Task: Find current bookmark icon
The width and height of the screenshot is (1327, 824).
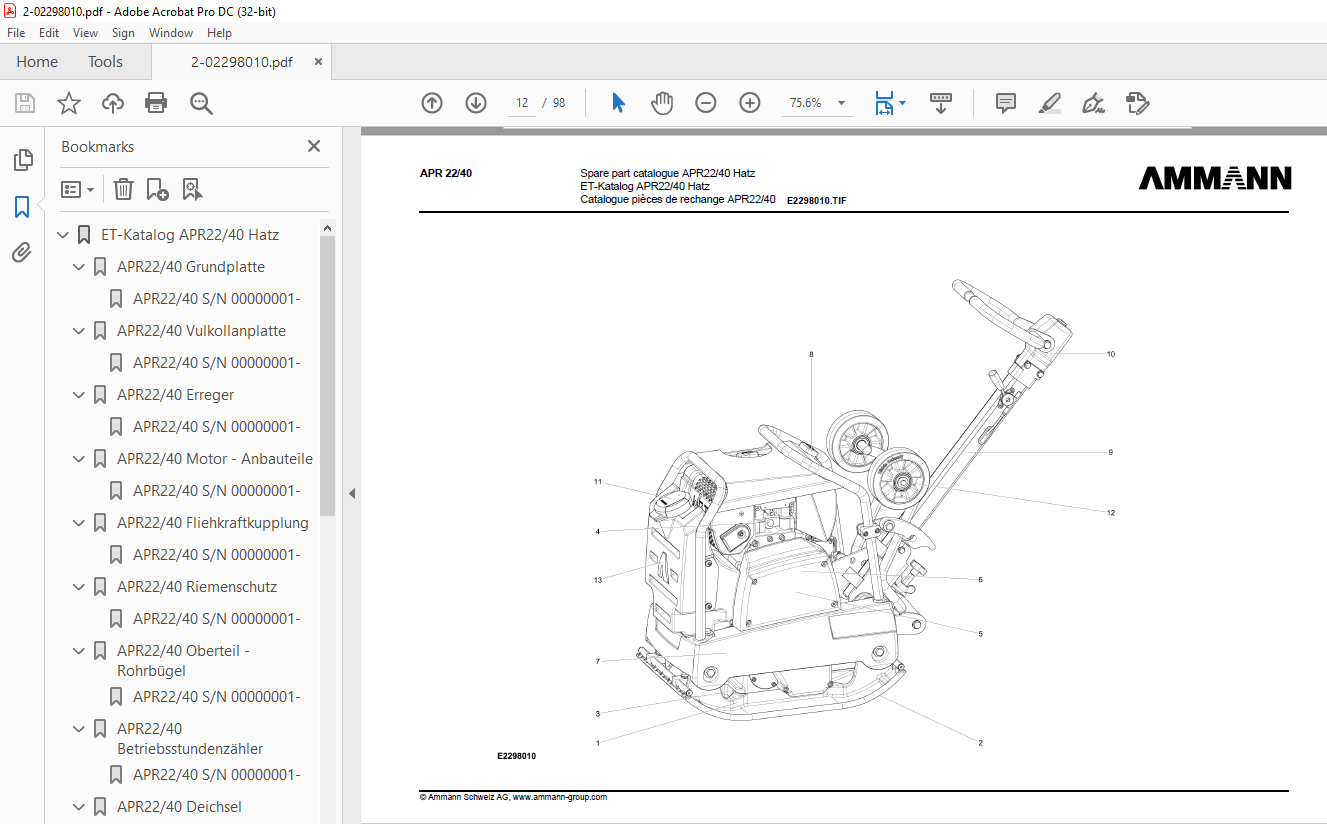Action: pos(192,189)
